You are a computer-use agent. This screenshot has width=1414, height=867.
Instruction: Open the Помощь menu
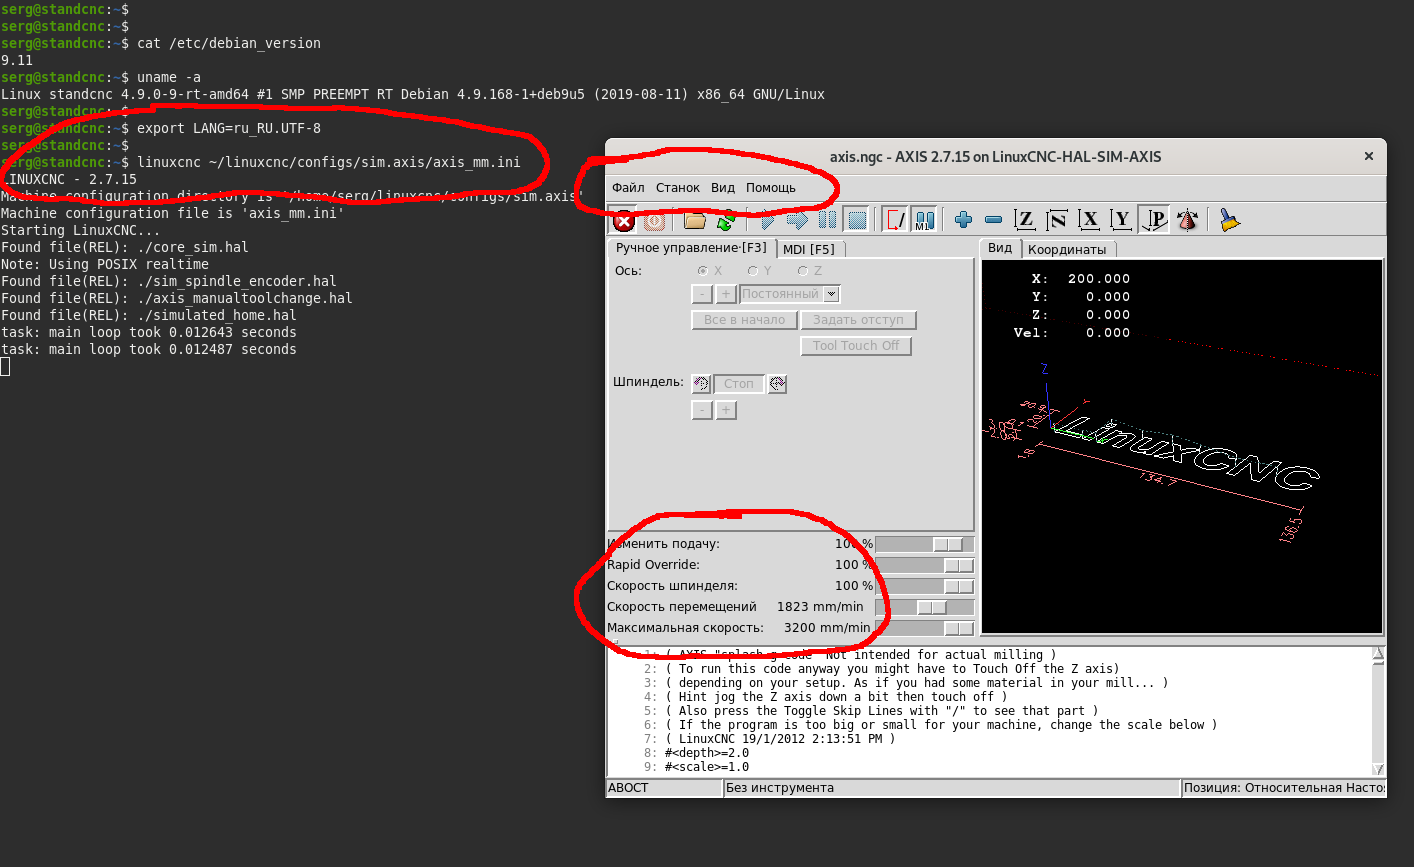click(x=771, y=188)
